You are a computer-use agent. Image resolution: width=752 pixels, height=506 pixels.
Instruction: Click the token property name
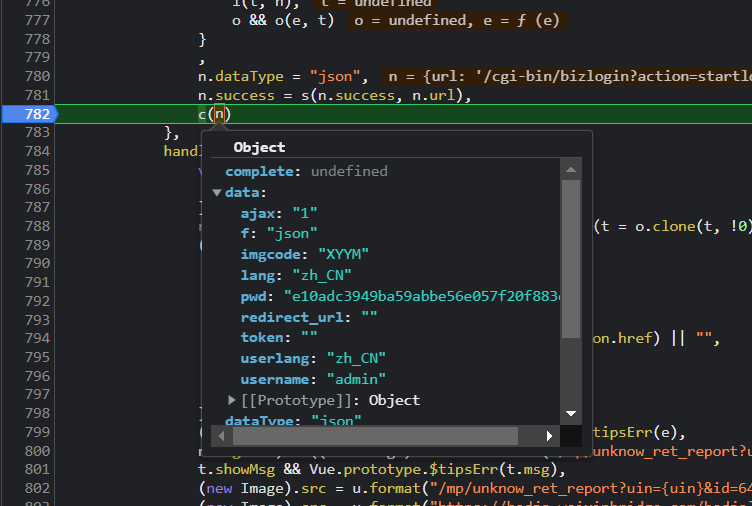[262, 338]
